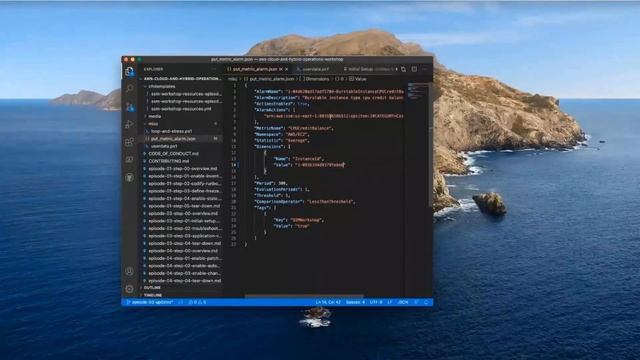Open episode-03-step-03-application file
This screenshot has height=360, width=640.
184,236
